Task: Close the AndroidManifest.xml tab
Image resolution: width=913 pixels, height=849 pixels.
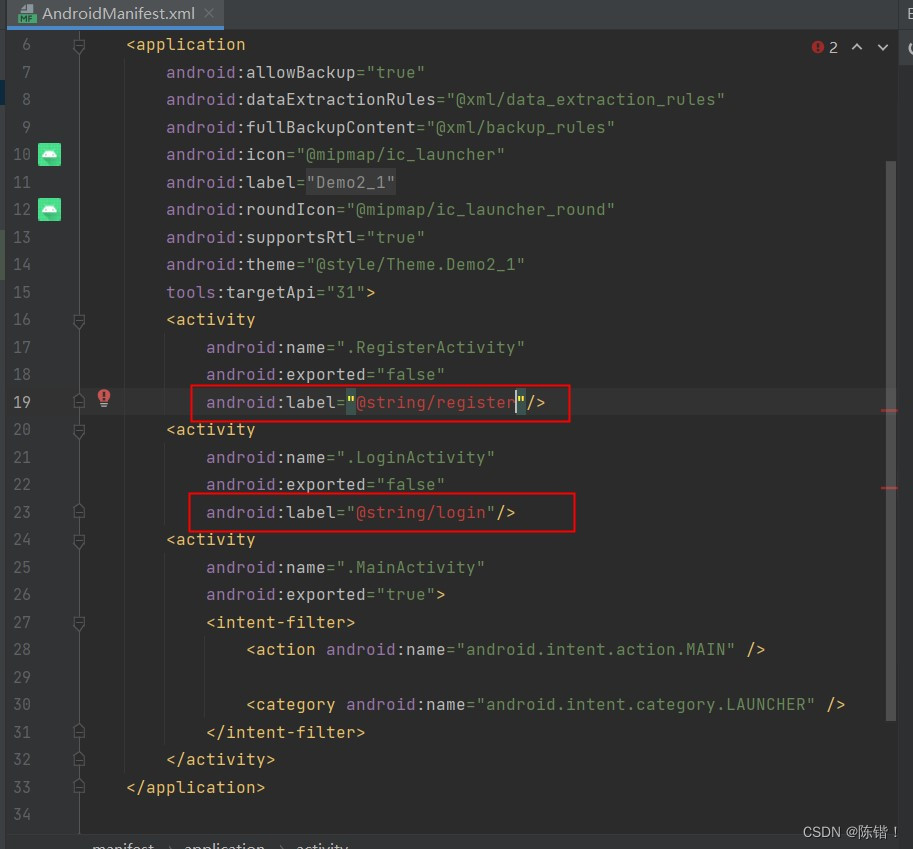Action: [x=208, y=13]
